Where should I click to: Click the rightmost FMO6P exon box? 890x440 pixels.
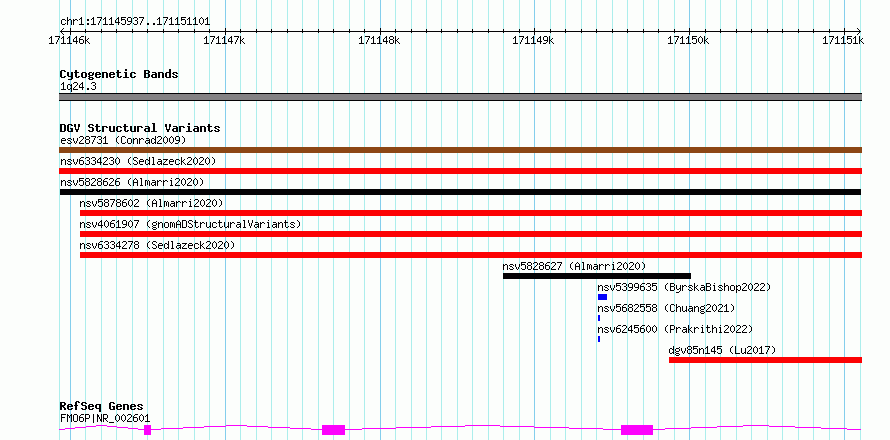pos(637,430)
